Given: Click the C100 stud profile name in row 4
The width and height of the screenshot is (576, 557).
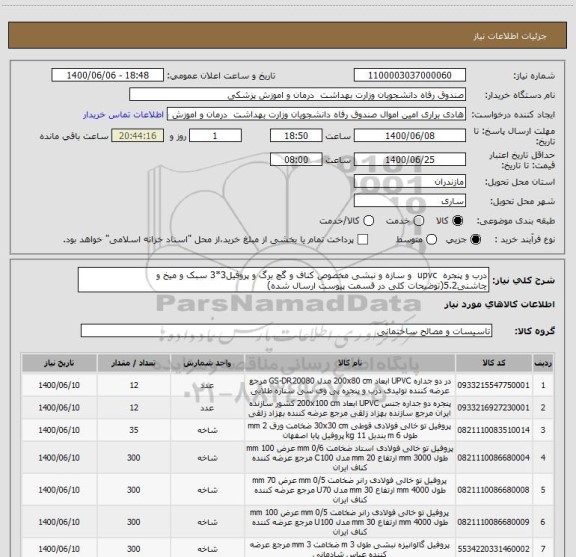Looking at the screenshot, I should coord(350,458).
